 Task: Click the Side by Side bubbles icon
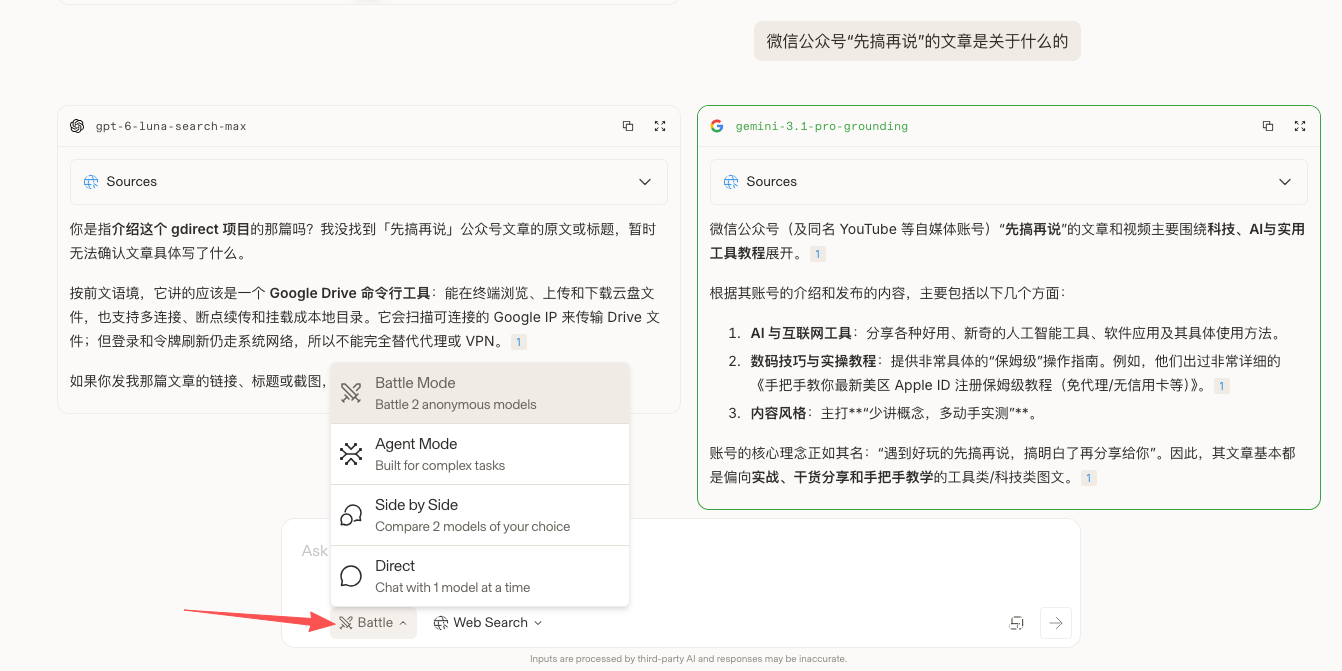coord(351,515)
